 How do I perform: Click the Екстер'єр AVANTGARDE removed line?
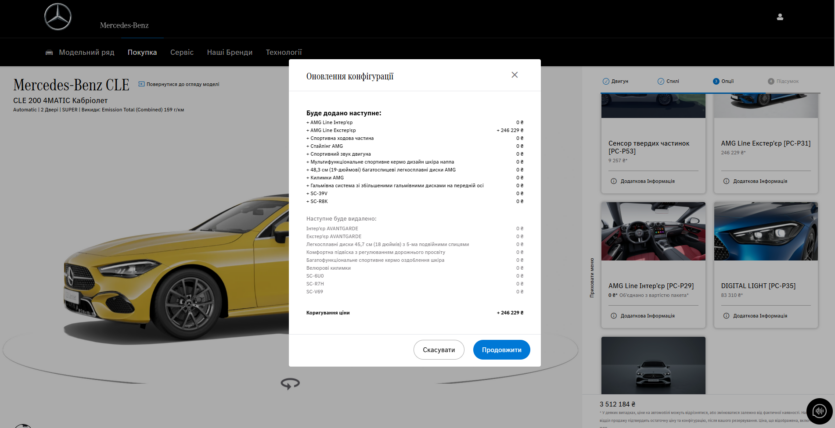415,236
